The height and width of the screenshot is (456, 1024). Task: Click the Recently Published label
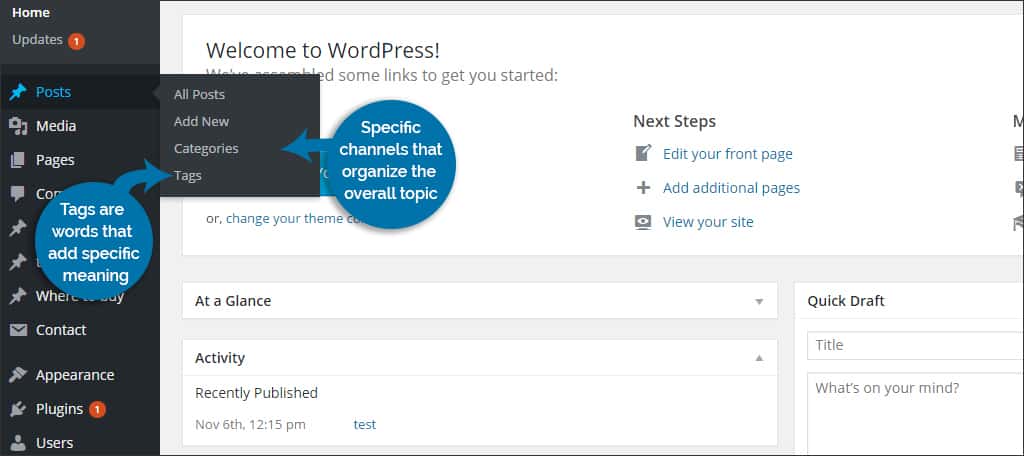coord(257,393)
